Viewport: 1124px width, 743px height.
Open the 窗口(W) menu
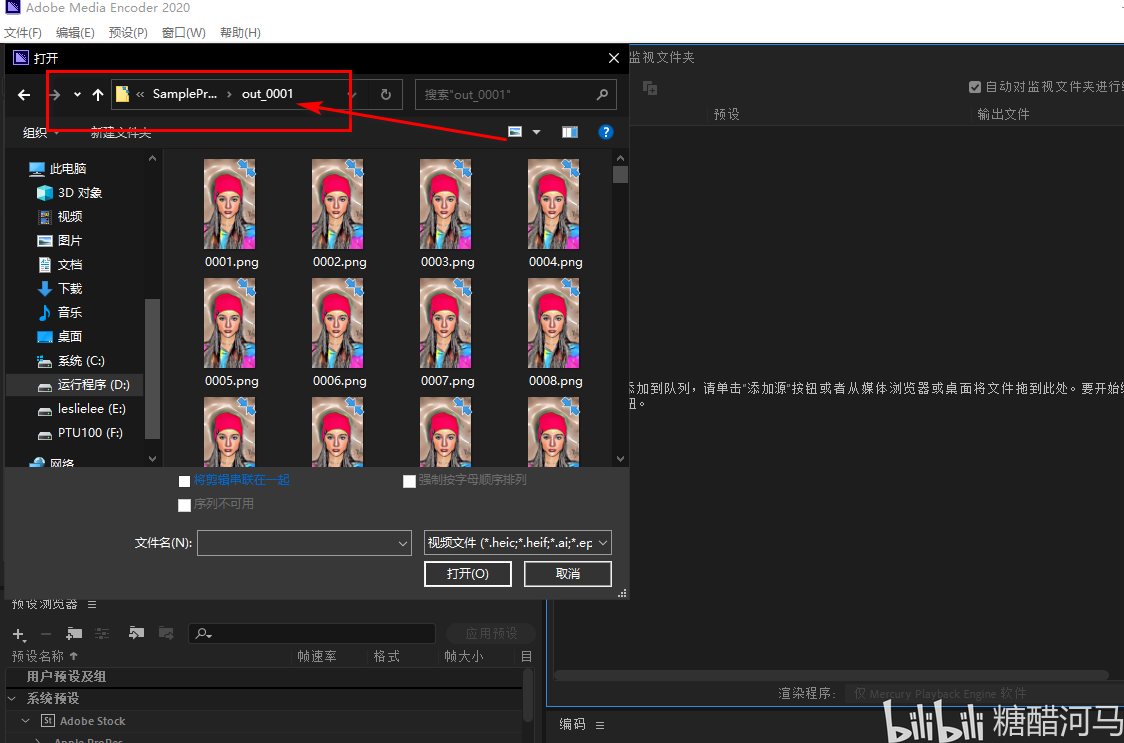pos(184,33)
